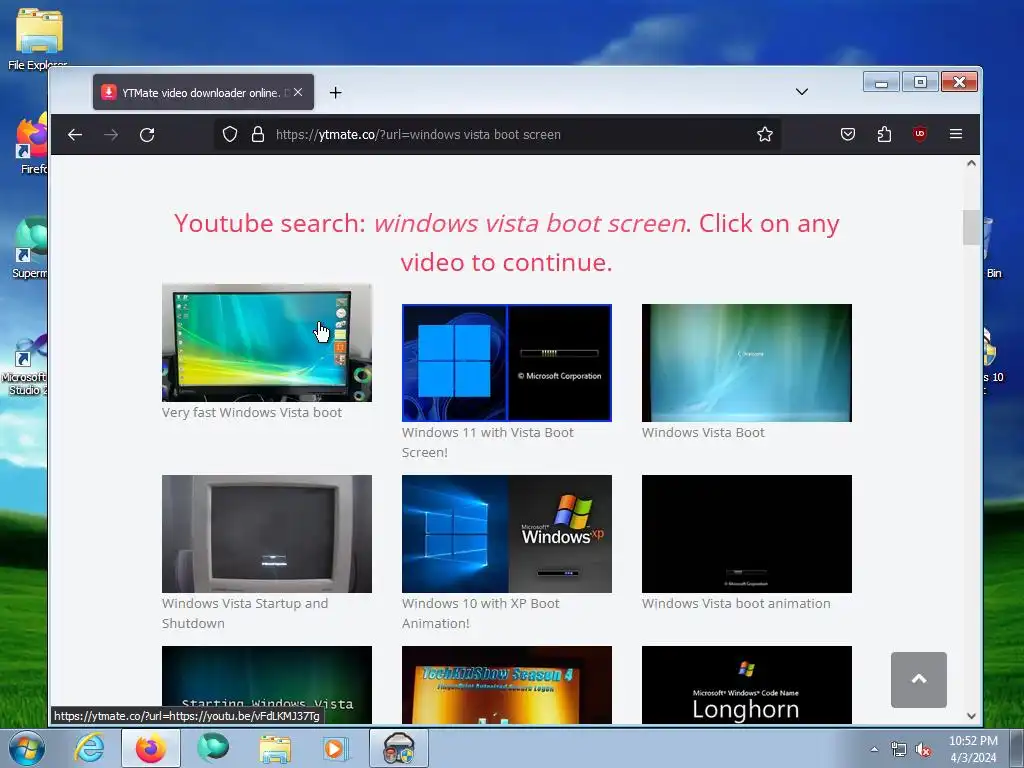
Task: Click the Very fast Windows Vista boot title
Action: click(251, 413)
